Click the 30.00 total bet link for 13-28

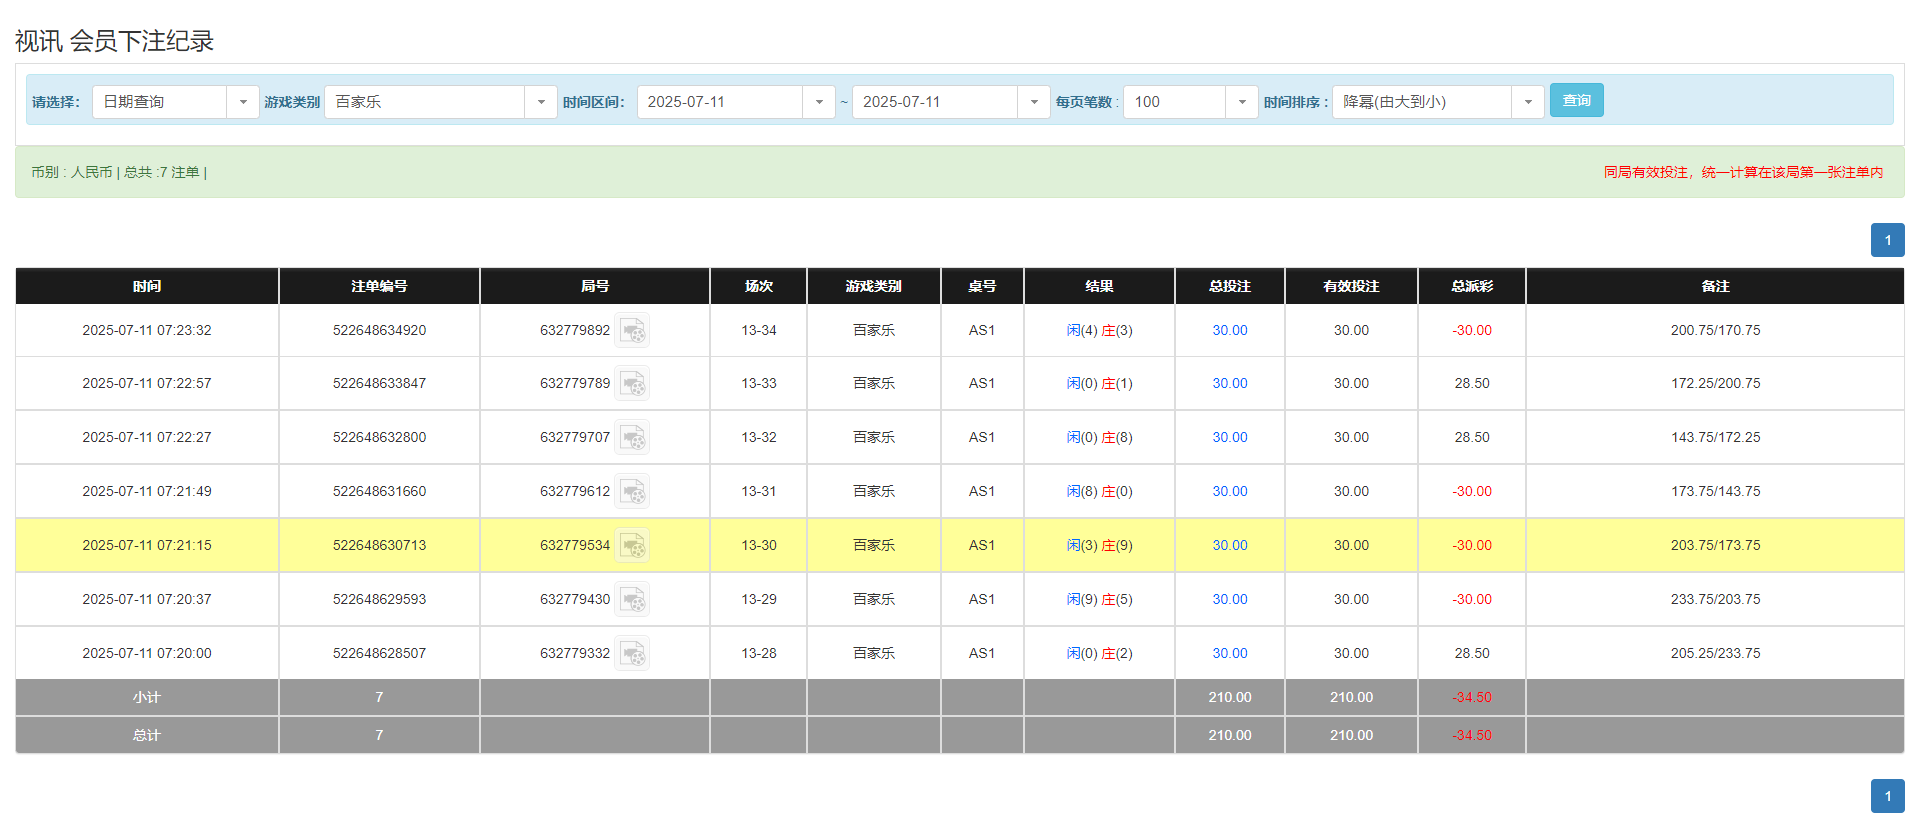[x=1229, y=654]
